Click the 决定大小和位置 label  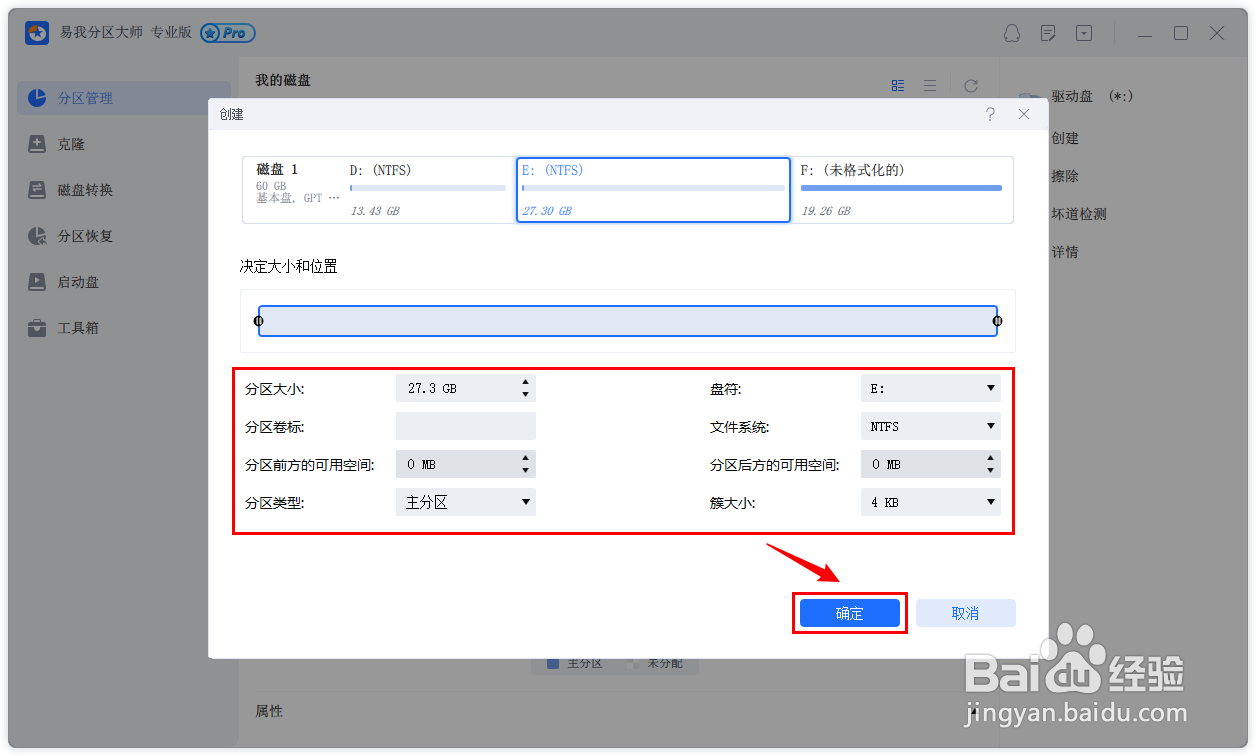(288, 267)
